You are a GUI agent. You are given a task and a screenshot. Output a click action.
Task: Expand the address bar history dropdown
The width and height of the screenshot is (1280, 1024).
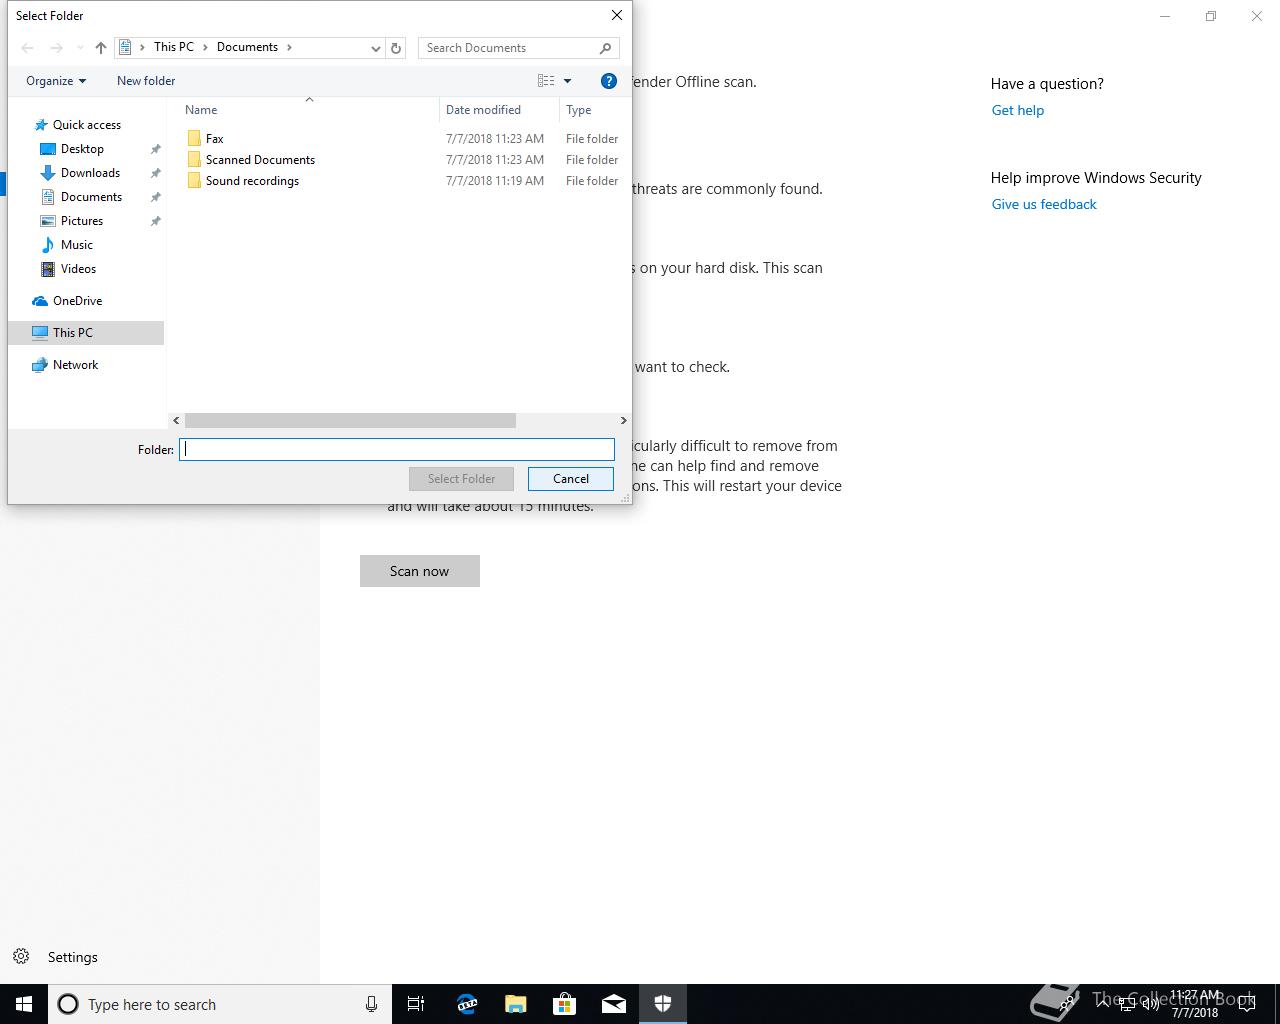coord(376,48)
